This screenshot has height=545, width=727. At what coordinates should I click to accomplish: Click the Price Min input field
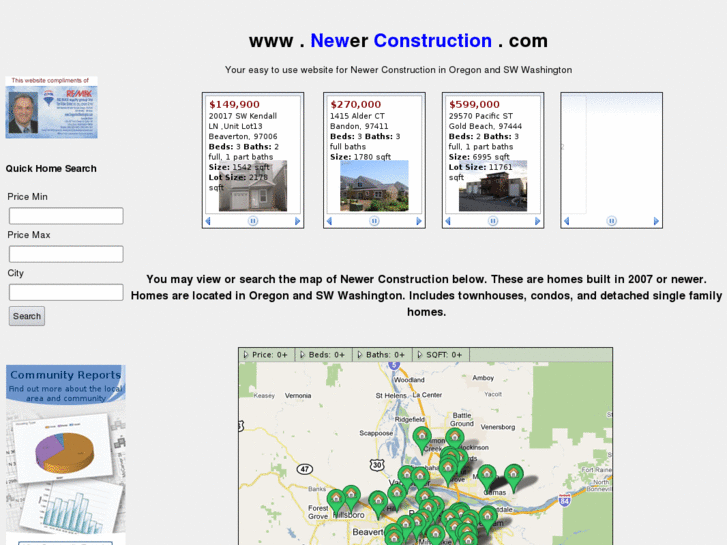(66, 216)
